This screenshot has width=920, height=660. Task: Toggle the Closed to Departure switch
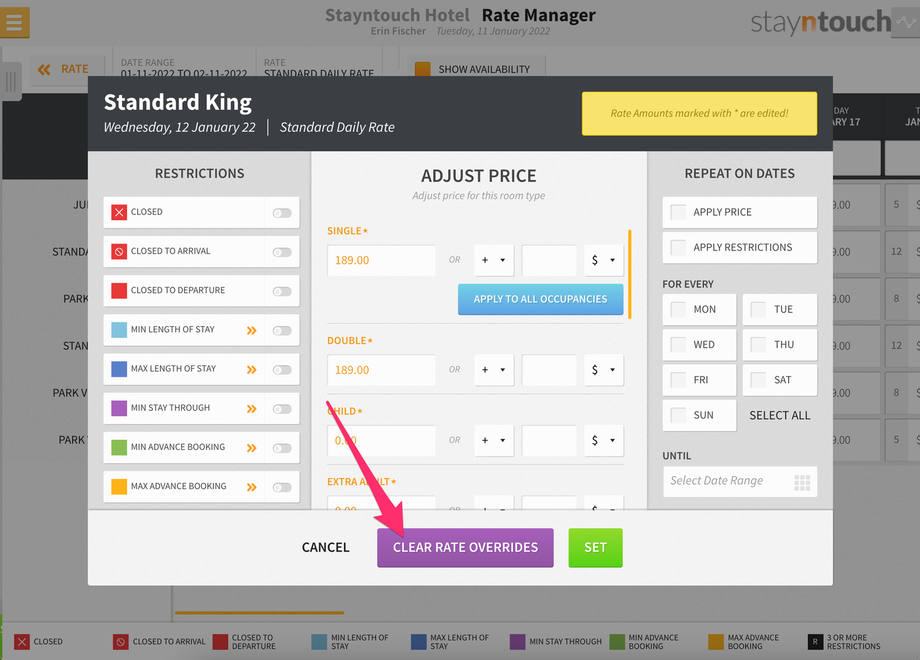tap(282, 292)
